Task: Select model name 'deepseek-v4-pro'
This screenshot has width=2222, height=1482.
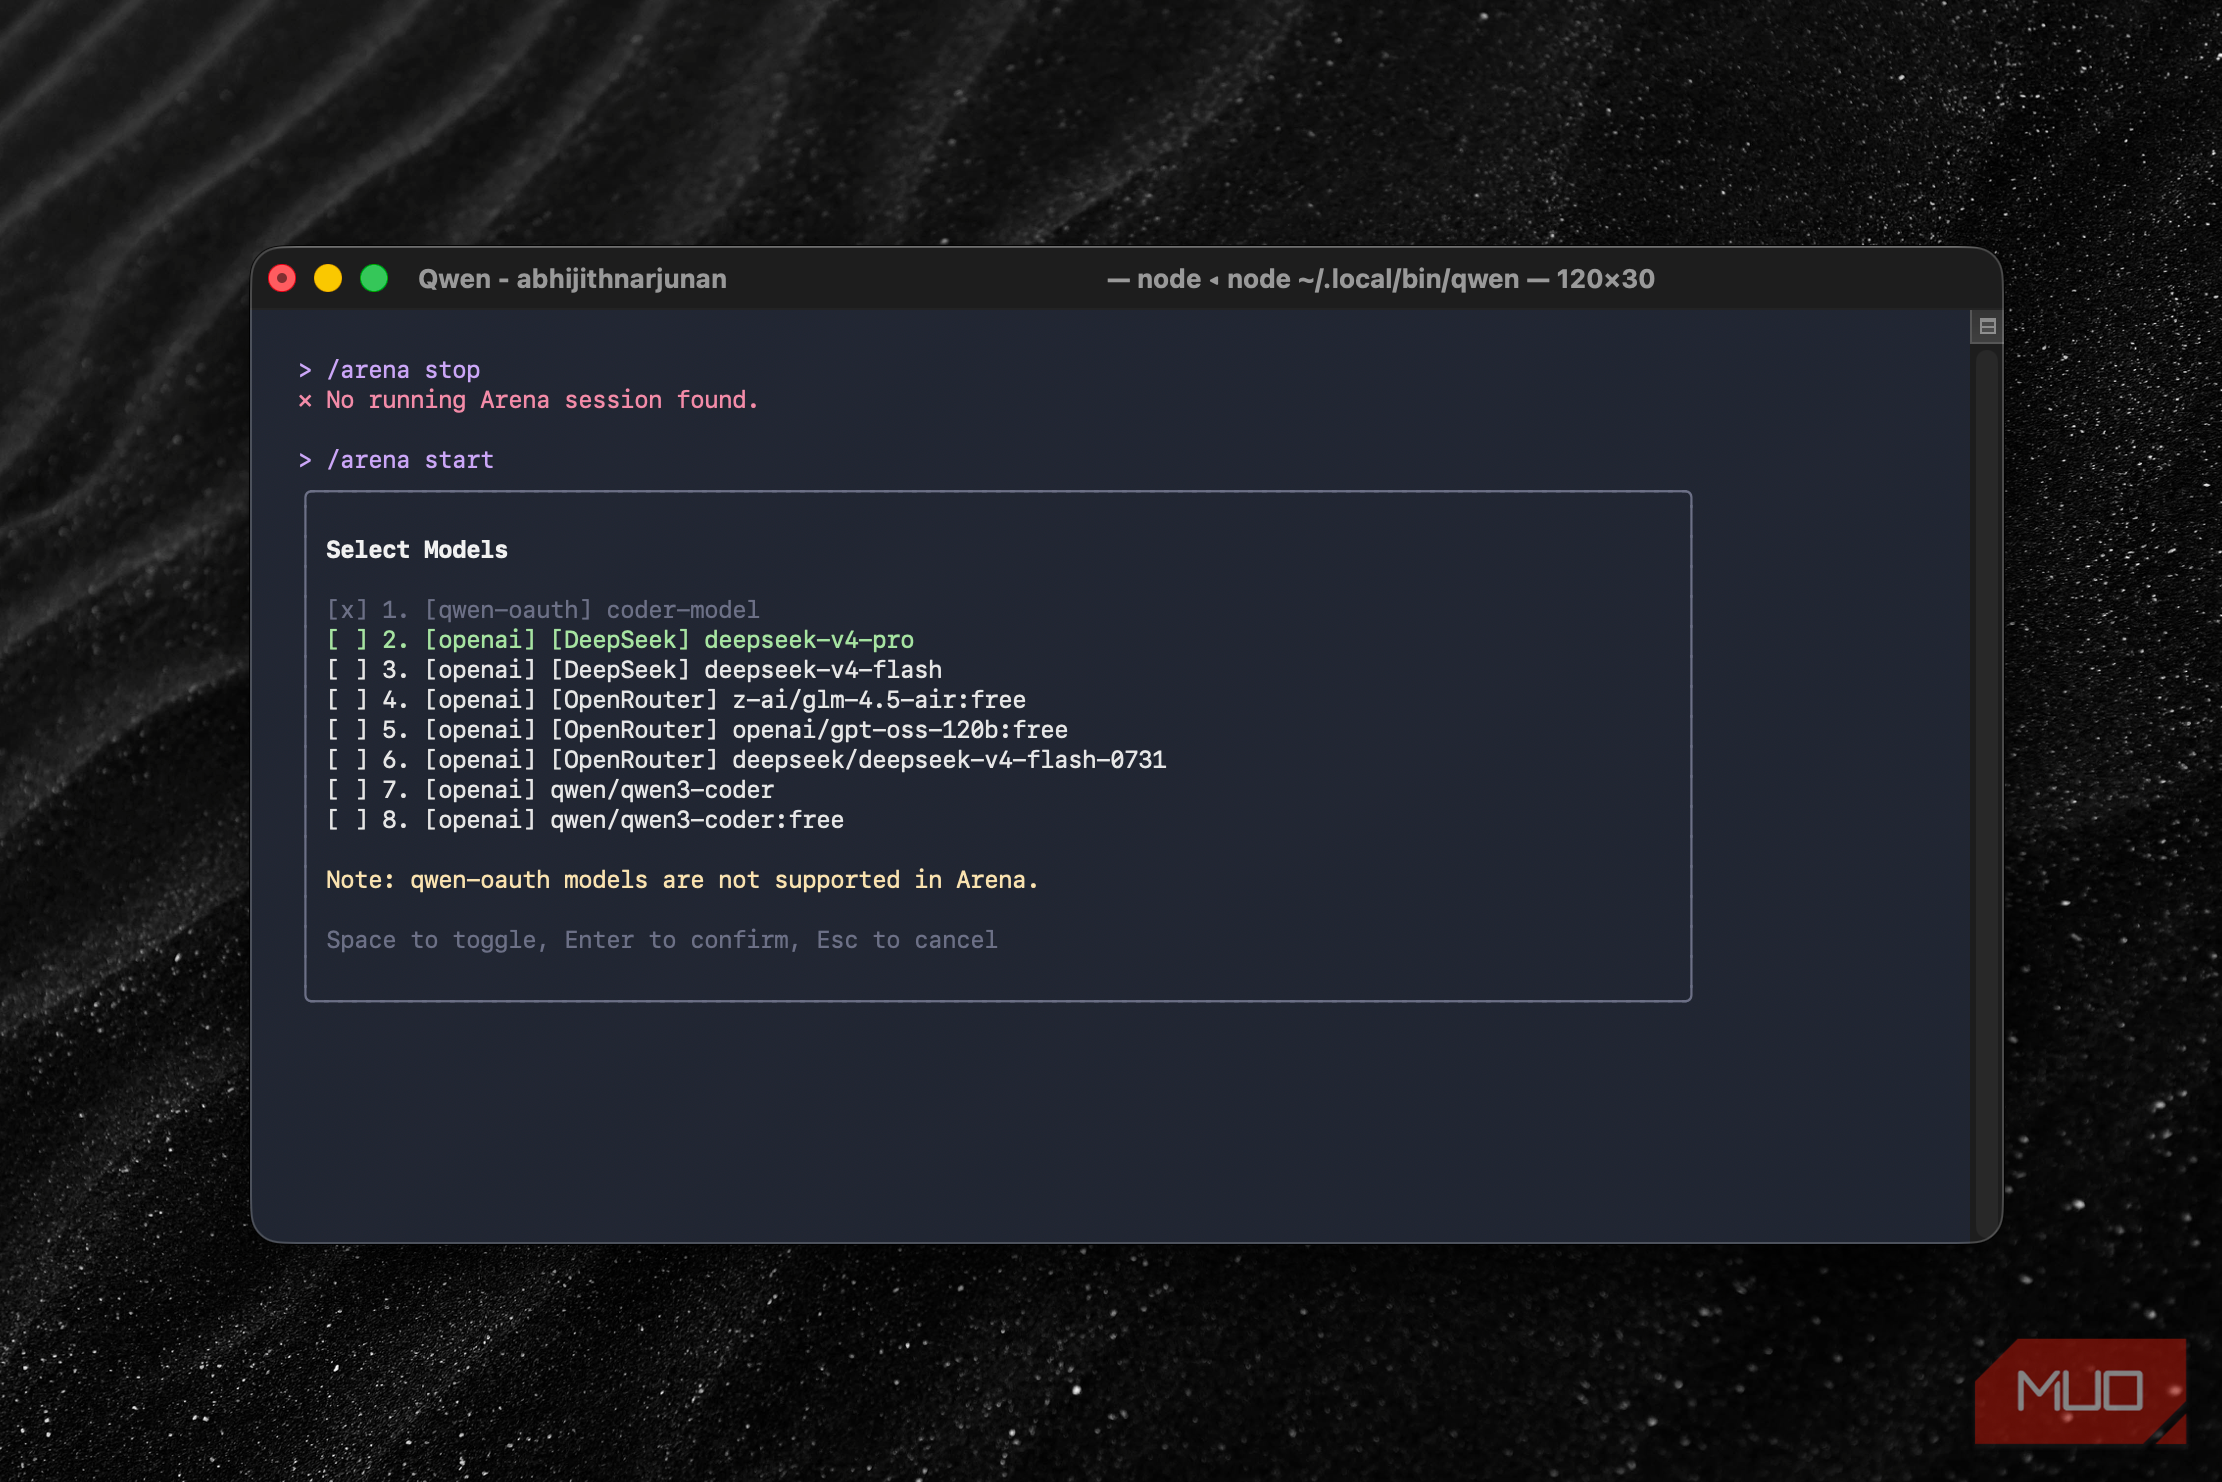Action: pyautogui.click(x=809, y=640)
